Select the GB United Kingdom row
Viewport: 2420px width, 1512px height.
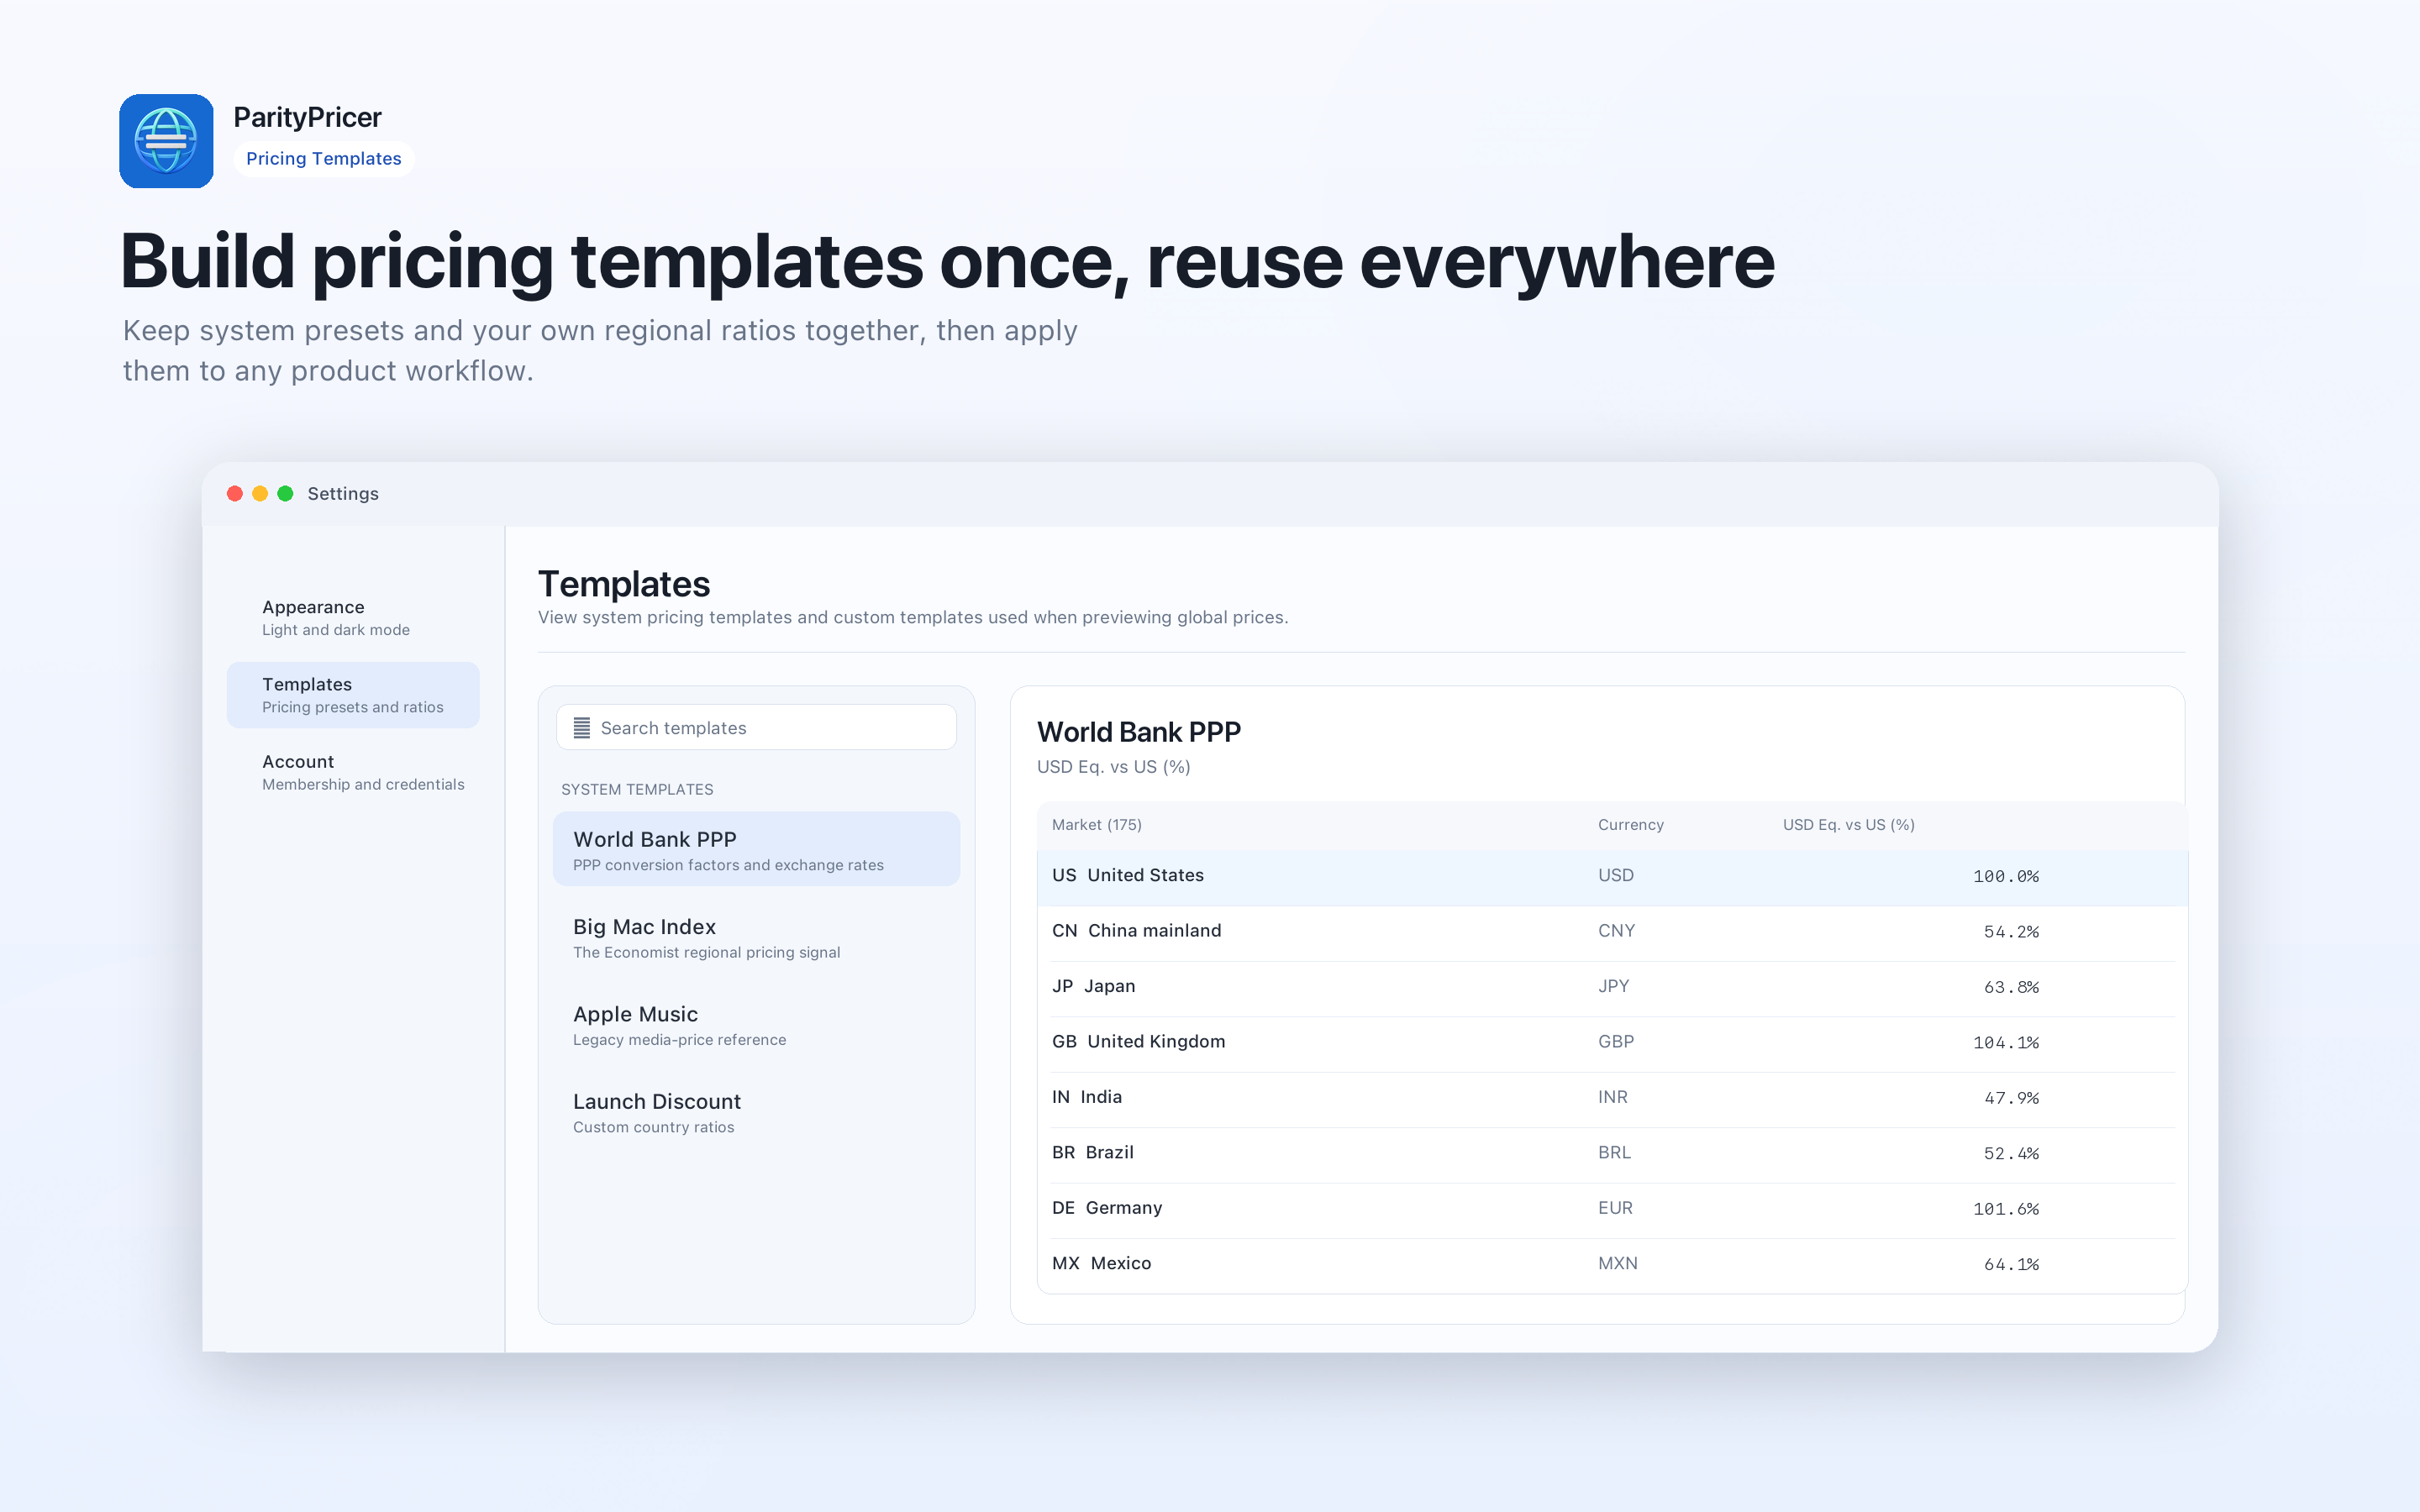(x=1612, y=1043)
